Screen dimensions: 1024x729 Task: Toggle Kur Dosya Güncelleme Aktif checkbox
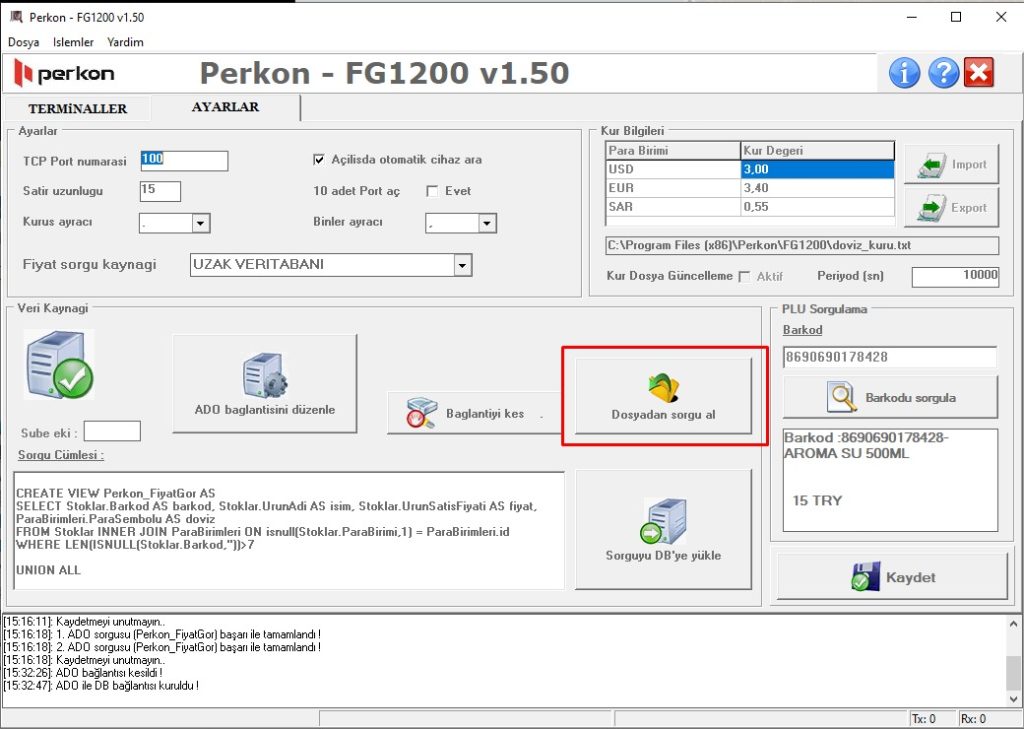[x=744, y=276]
